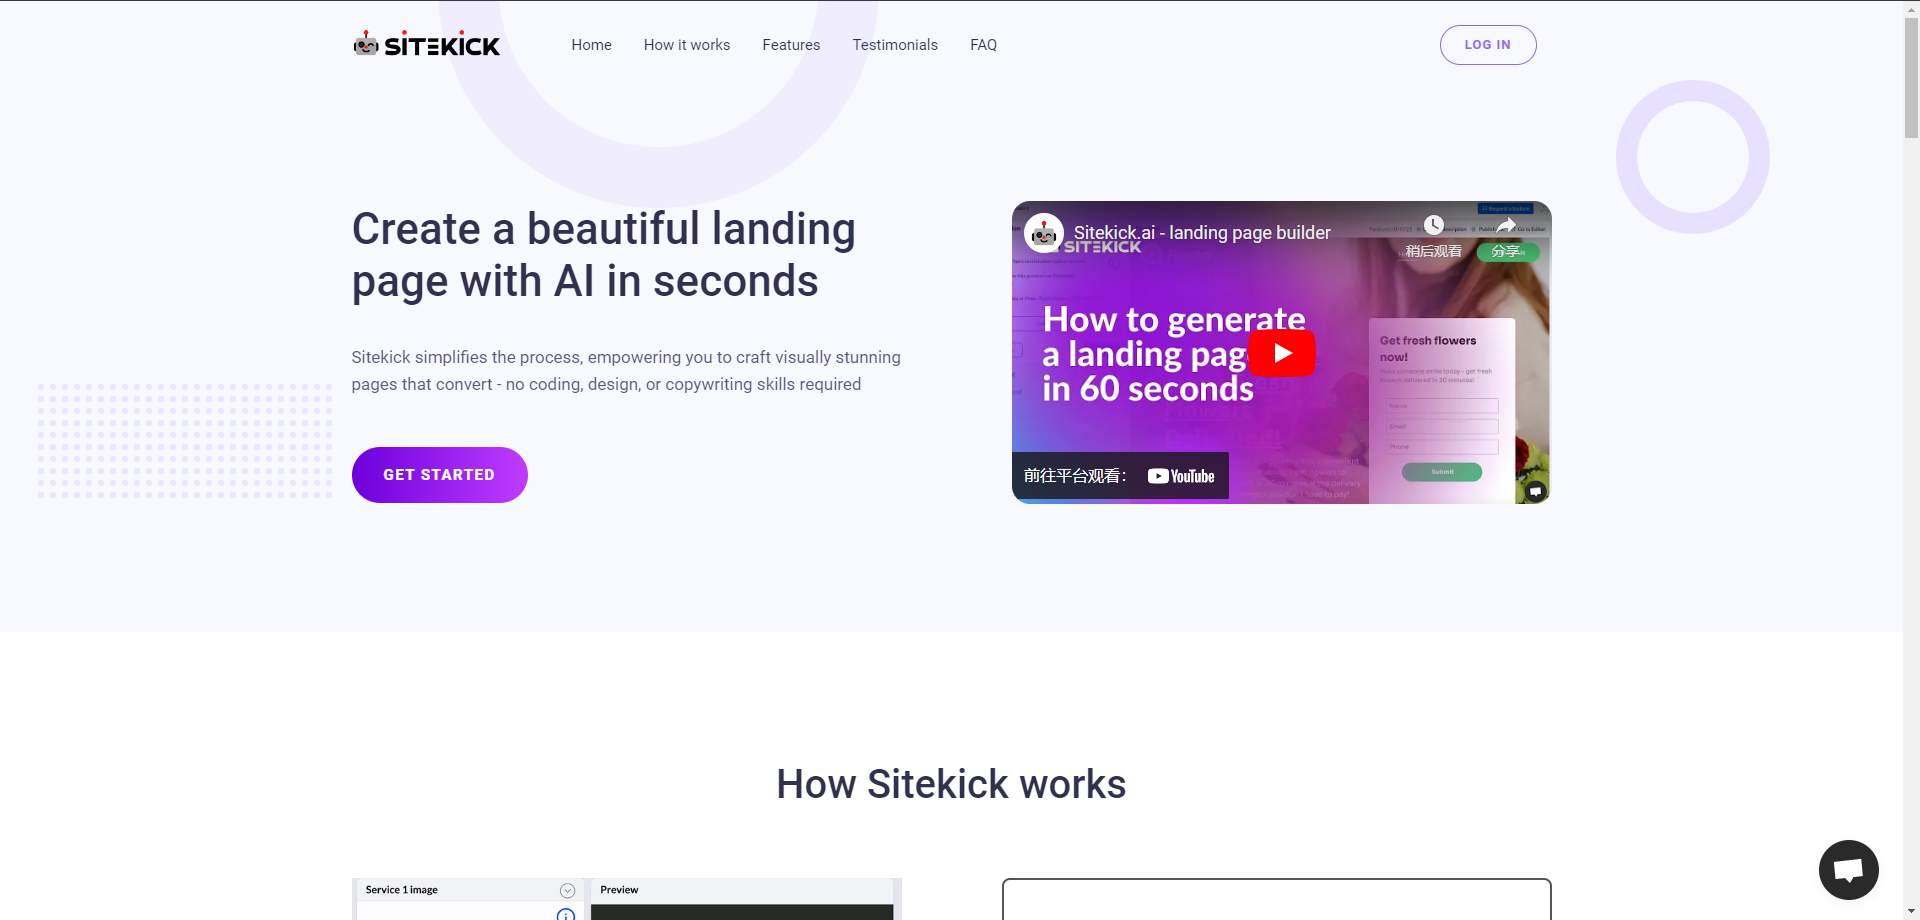Click the video share arrow icon
The width and height of the screenshot is (1920, 920).
(x=1506, y=226)
